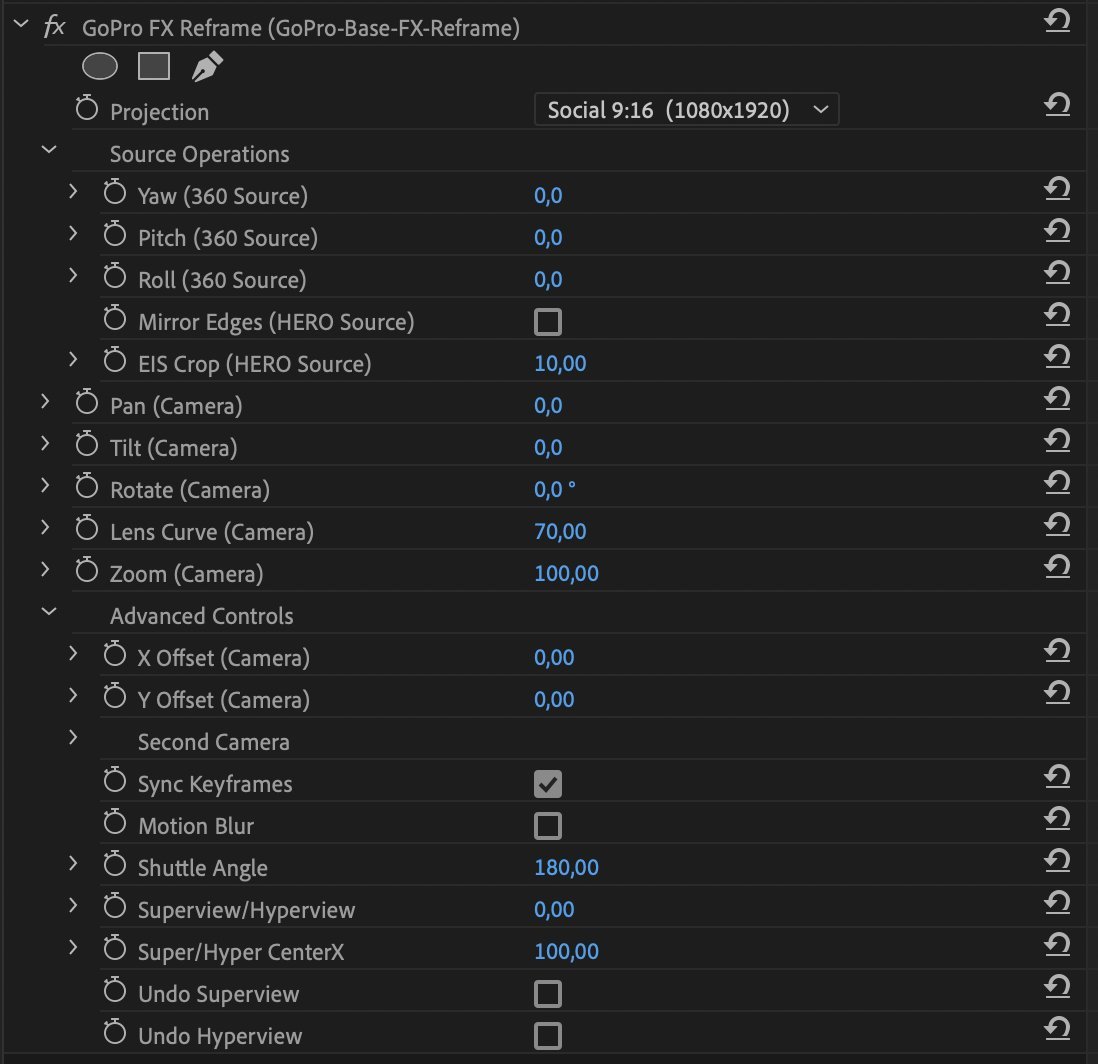
Task: Select the free draw bezier pen mask tool
Action: 207,67
